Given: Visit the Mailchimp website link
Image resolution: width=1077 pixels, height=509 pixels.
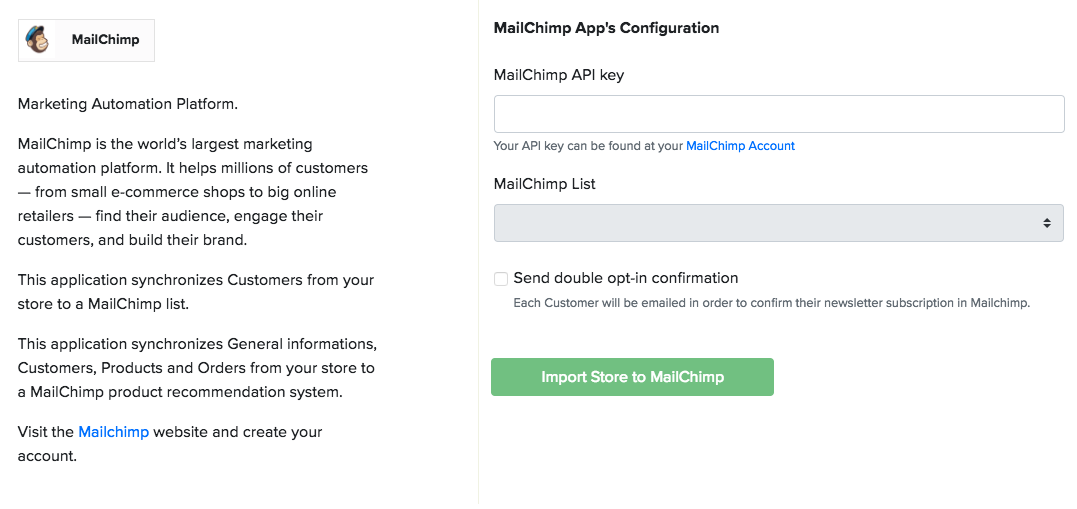Looking at the screenshot, I should (113, 432).
